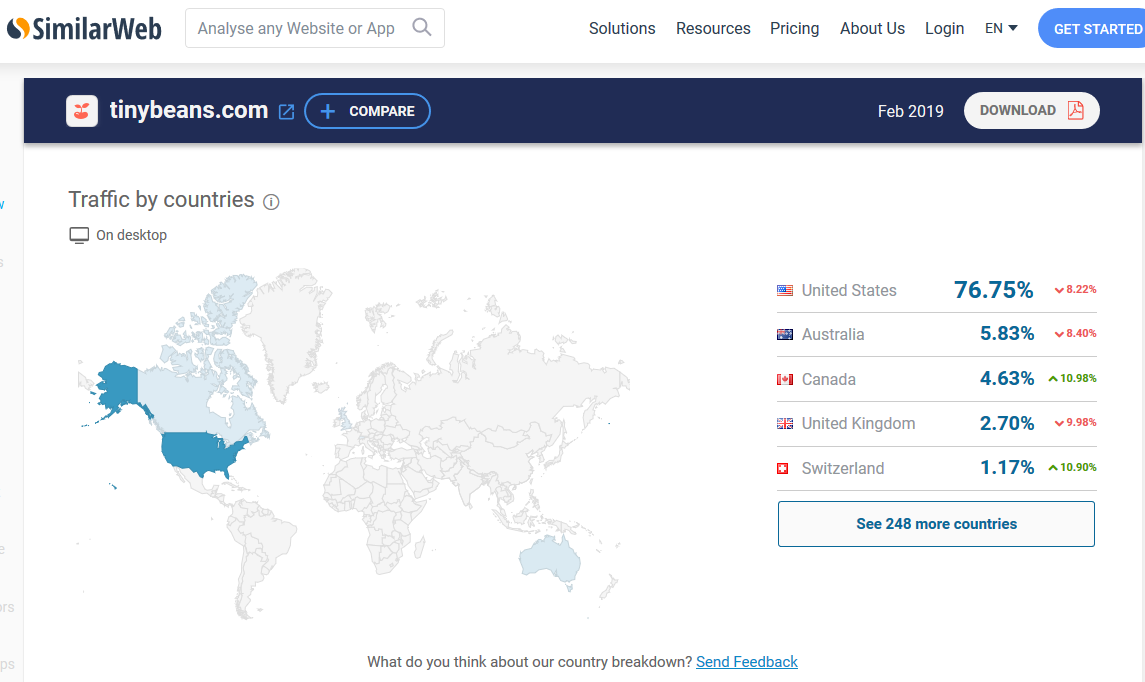This screenshot has height=682, width=1145.
Task: Select the Australia country name
Action: click(x=832, y=334)
